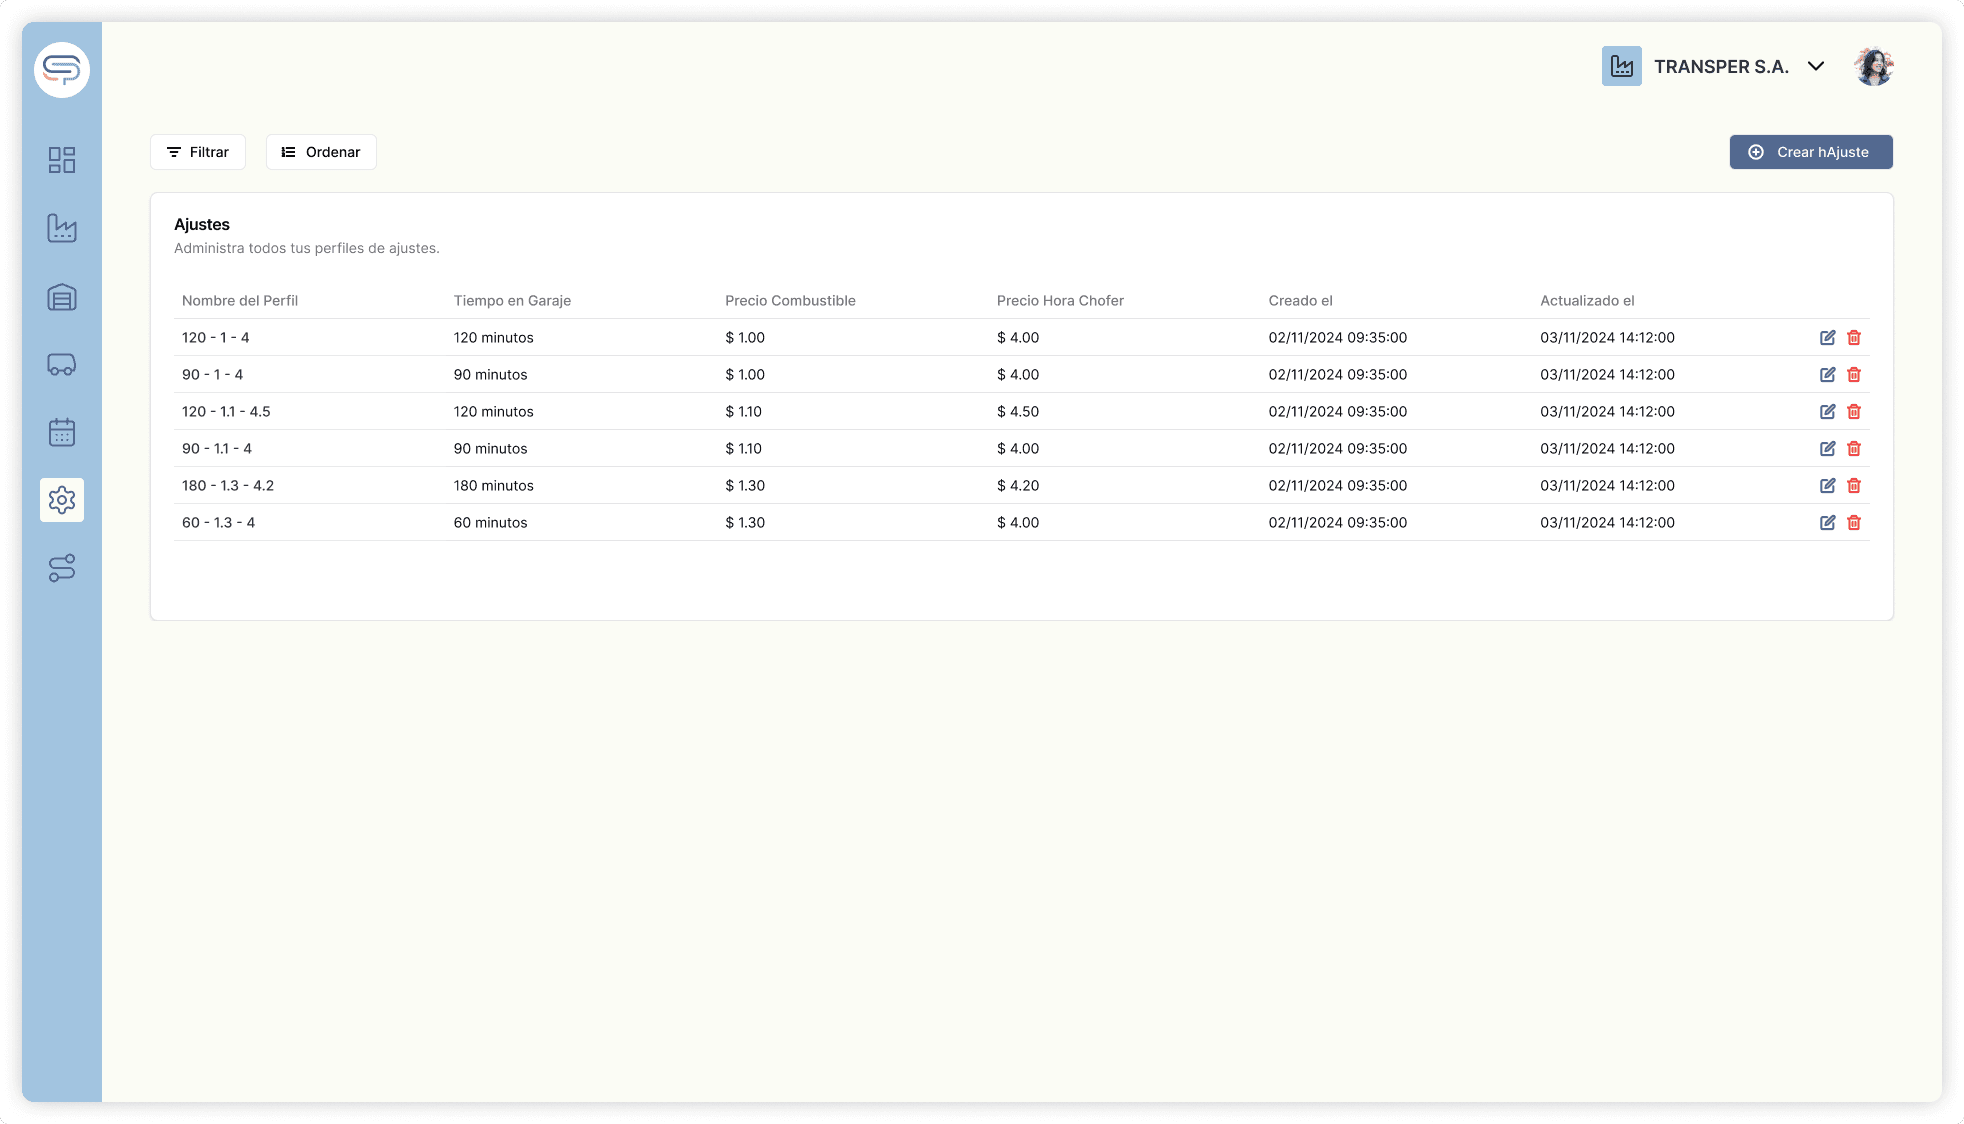
Task: Open the Ordenar sorting options
Action: pyautogui.click(x=320, y=152)
